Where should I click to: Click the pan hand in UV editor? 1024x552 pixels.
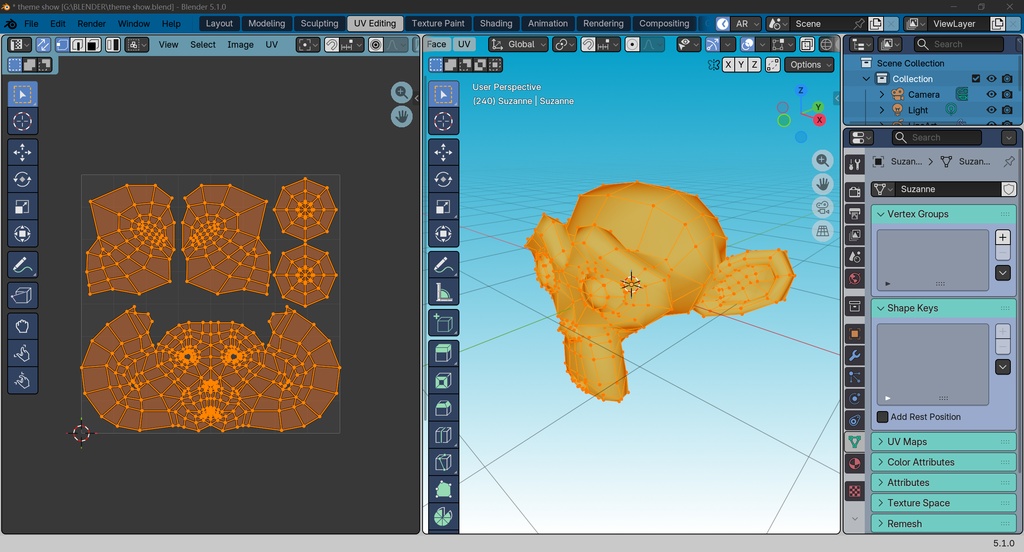tap(402, 117)
